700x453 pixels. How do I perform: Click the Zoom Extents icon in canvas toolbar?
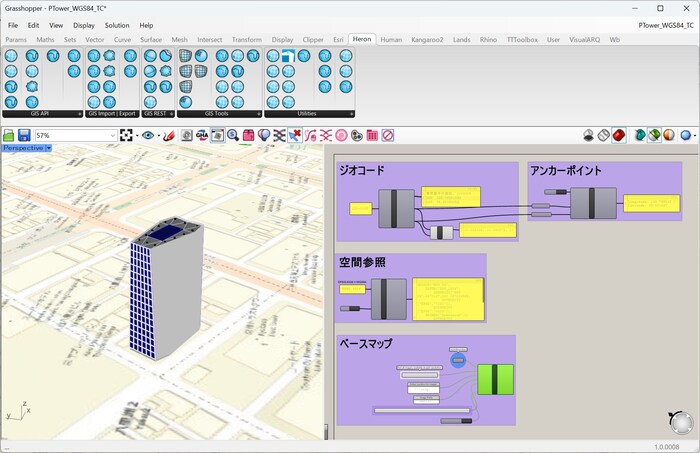tap(127, 135)
